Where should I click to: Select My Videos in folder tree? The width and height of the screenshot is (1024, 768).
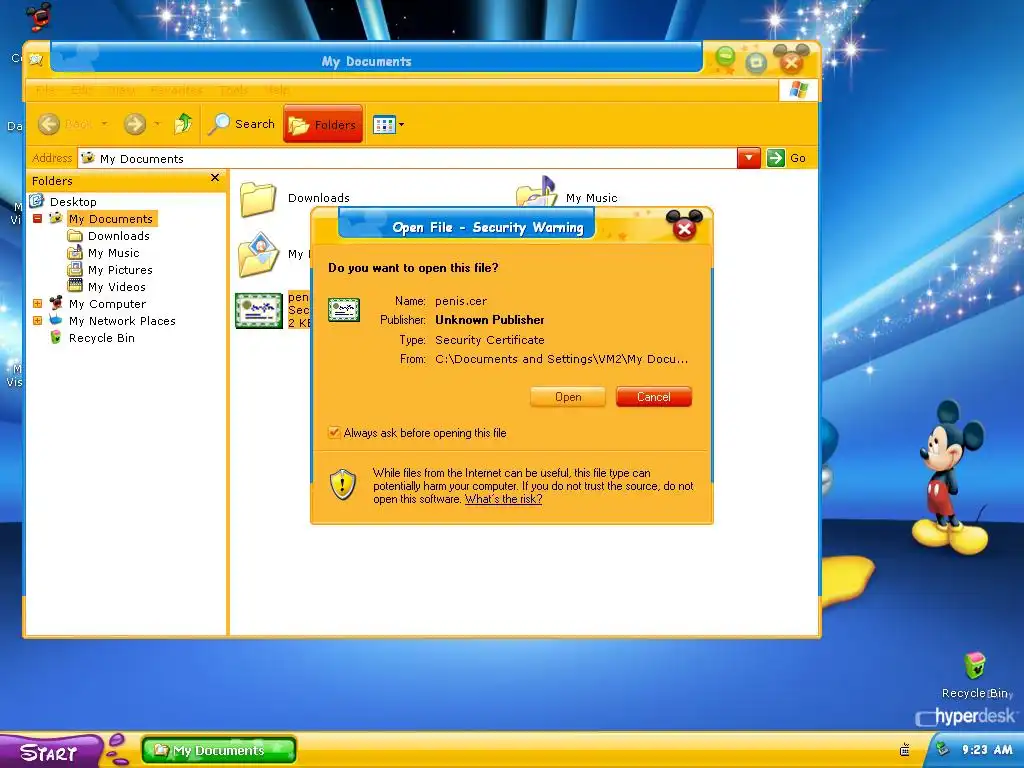[117, 287]
